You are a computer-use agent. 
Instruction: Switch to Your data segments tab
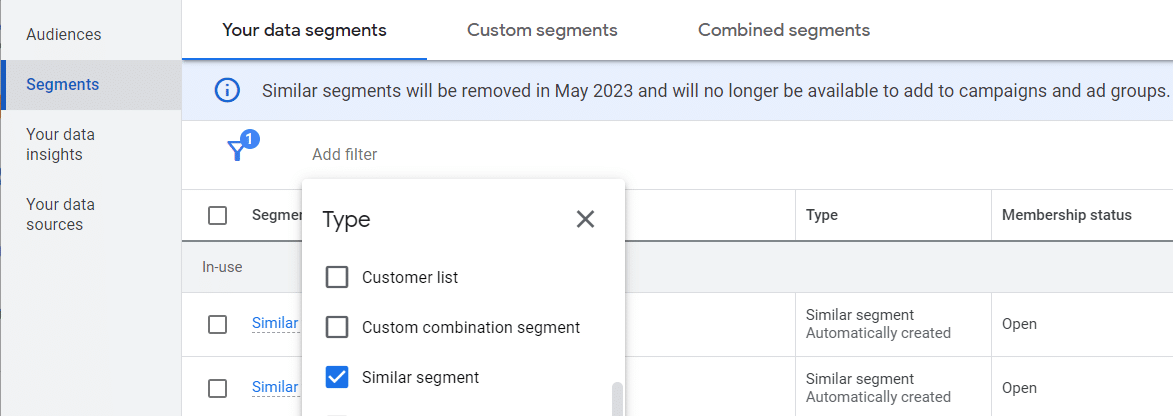[304, 30]
